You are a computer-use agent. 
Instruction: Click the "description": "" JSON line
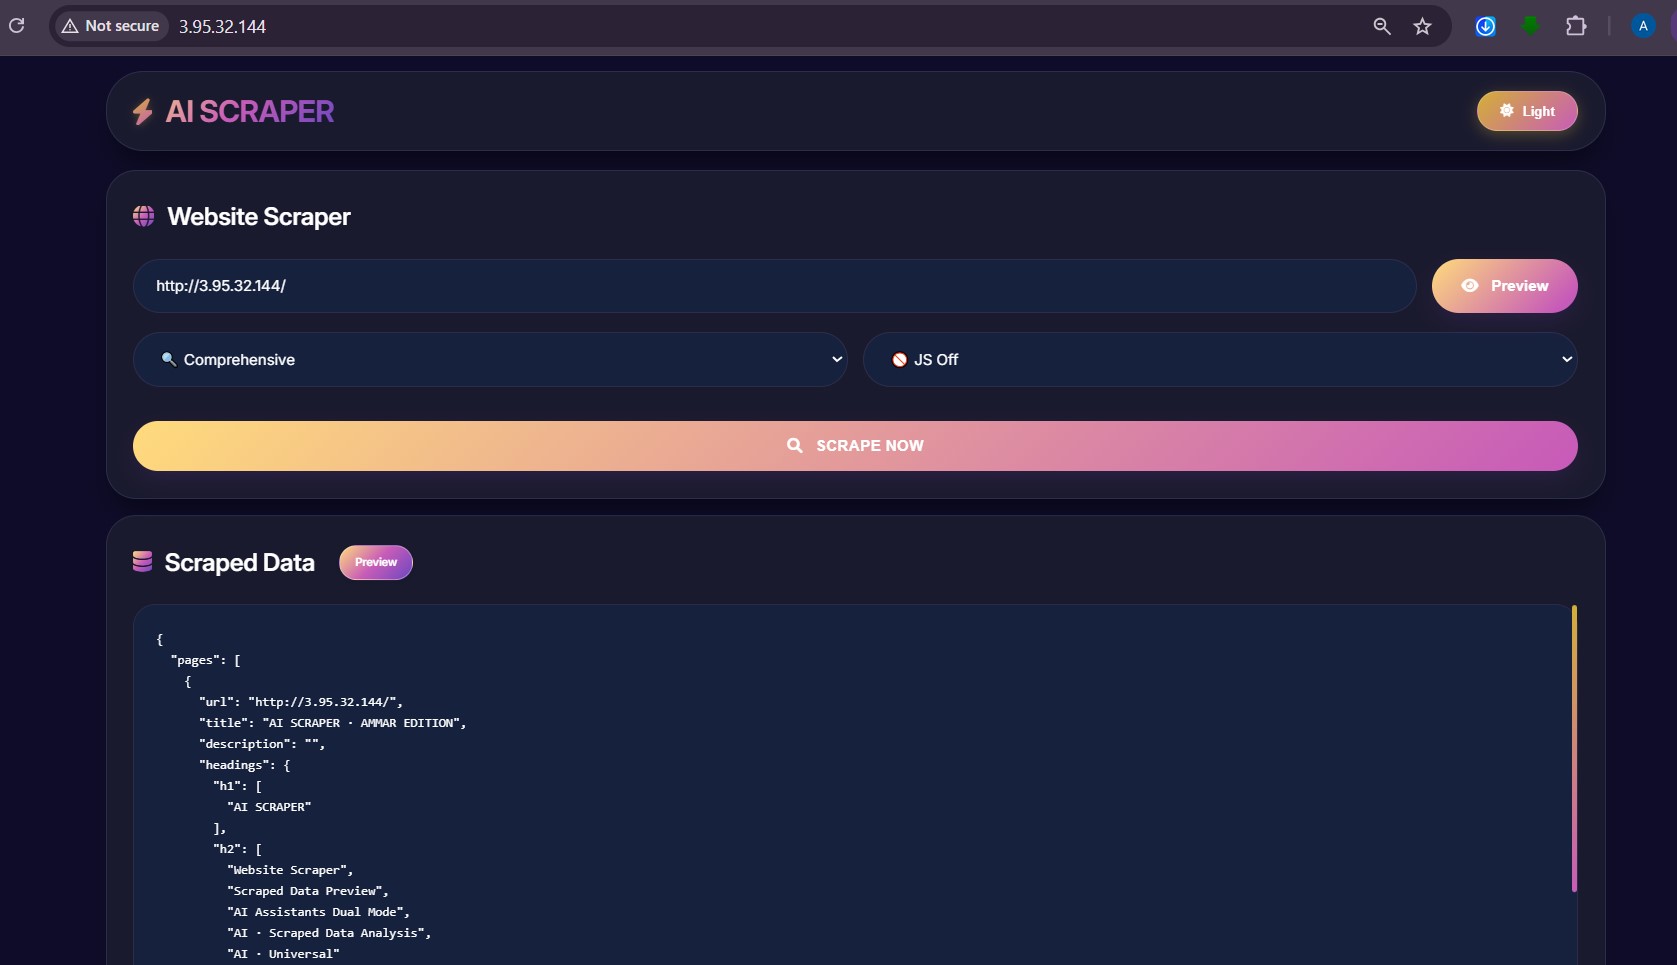(262, 744)
